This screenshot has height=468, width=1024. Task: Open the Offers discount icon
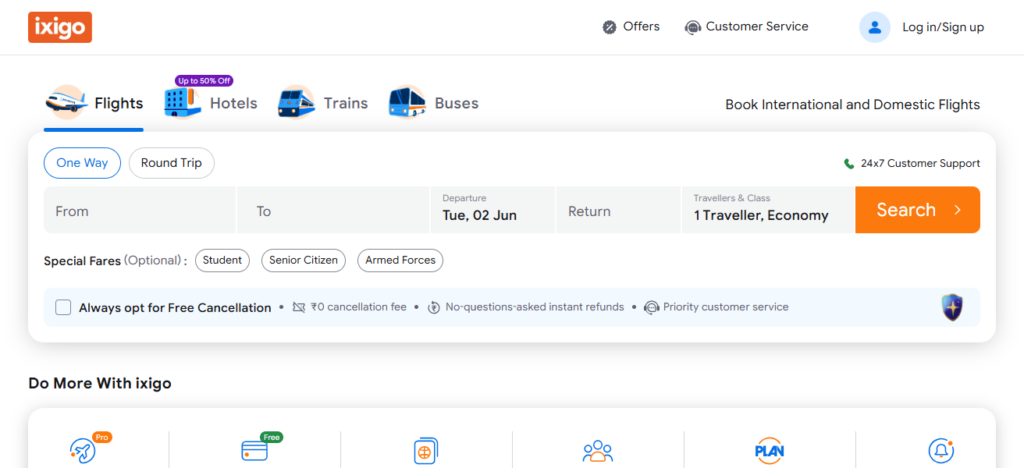click(x=609, y=27)
